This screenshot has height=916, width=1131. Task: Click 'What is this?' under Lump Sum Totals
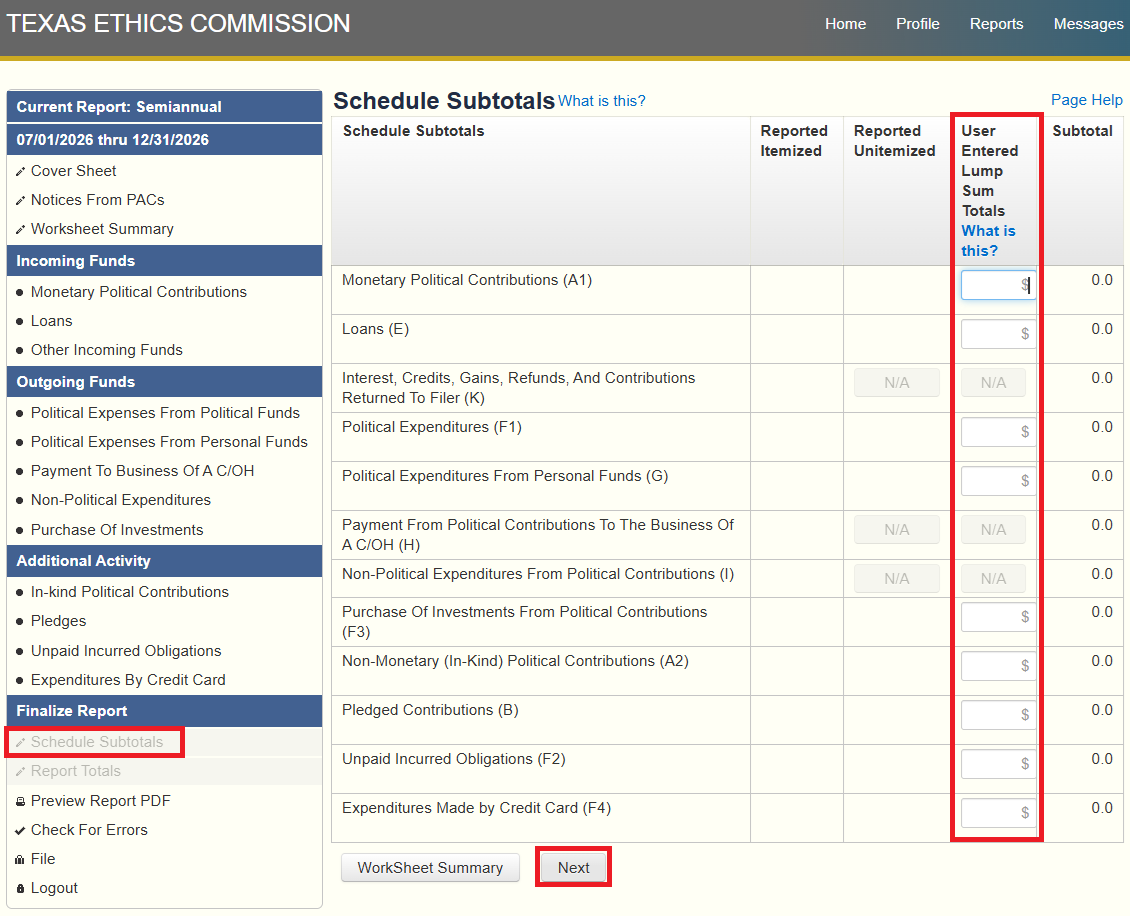tap(988, 241)
